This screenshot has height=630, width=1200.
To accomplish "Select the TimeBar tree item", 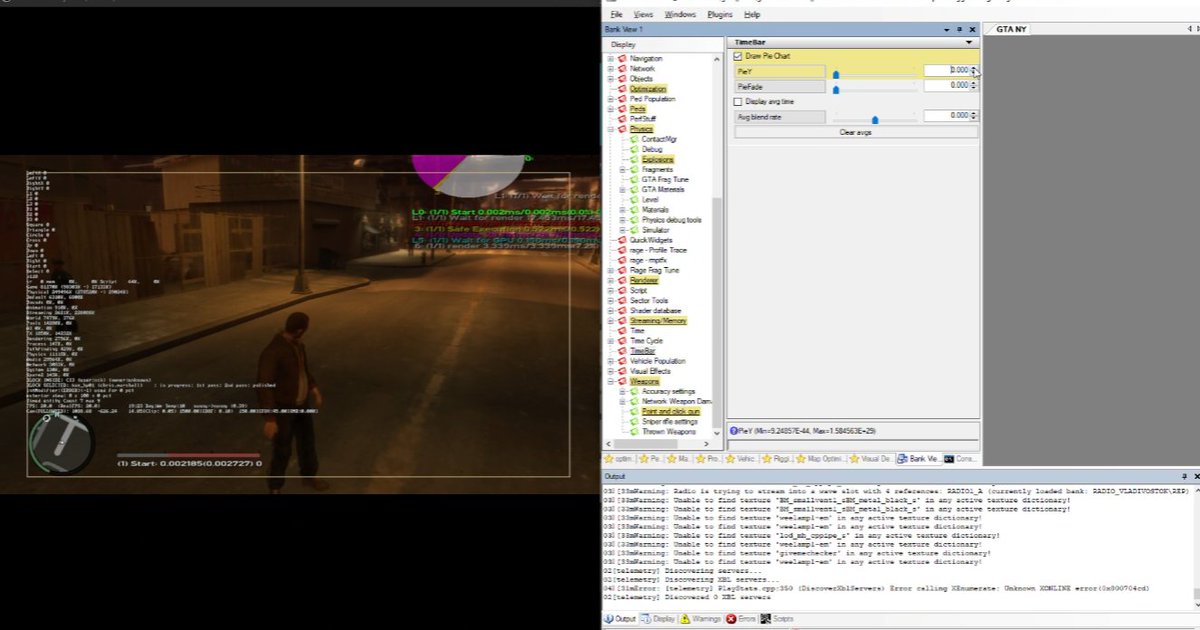I will pos(643,351).
